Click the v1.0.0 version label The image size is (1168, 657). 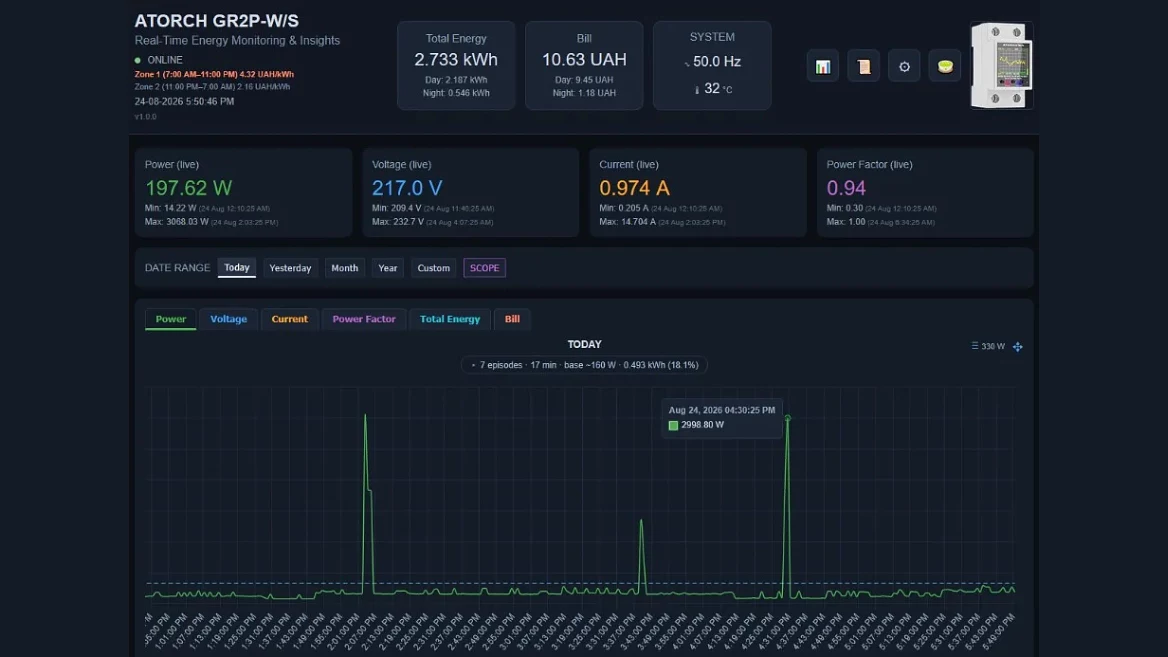click(x=145, y=117)
